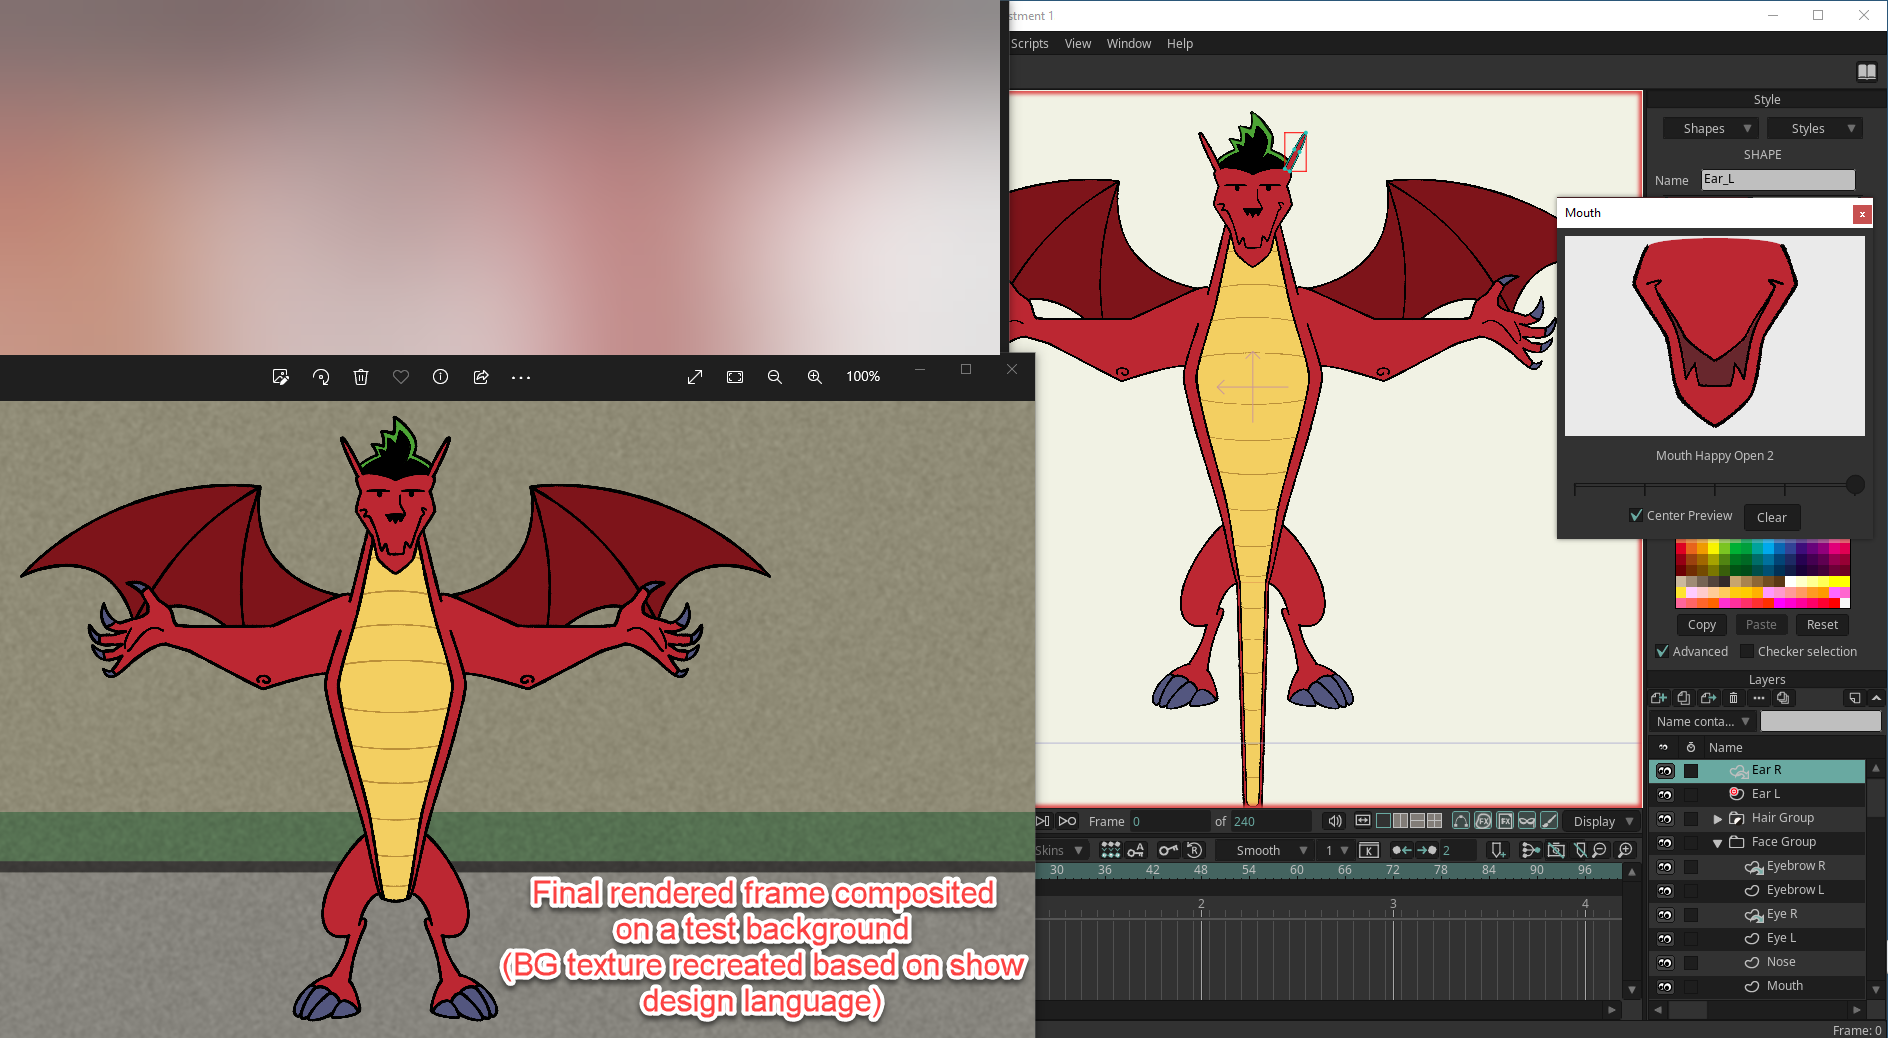Click the Clear button in Mouth dialog

point(1772,517)
